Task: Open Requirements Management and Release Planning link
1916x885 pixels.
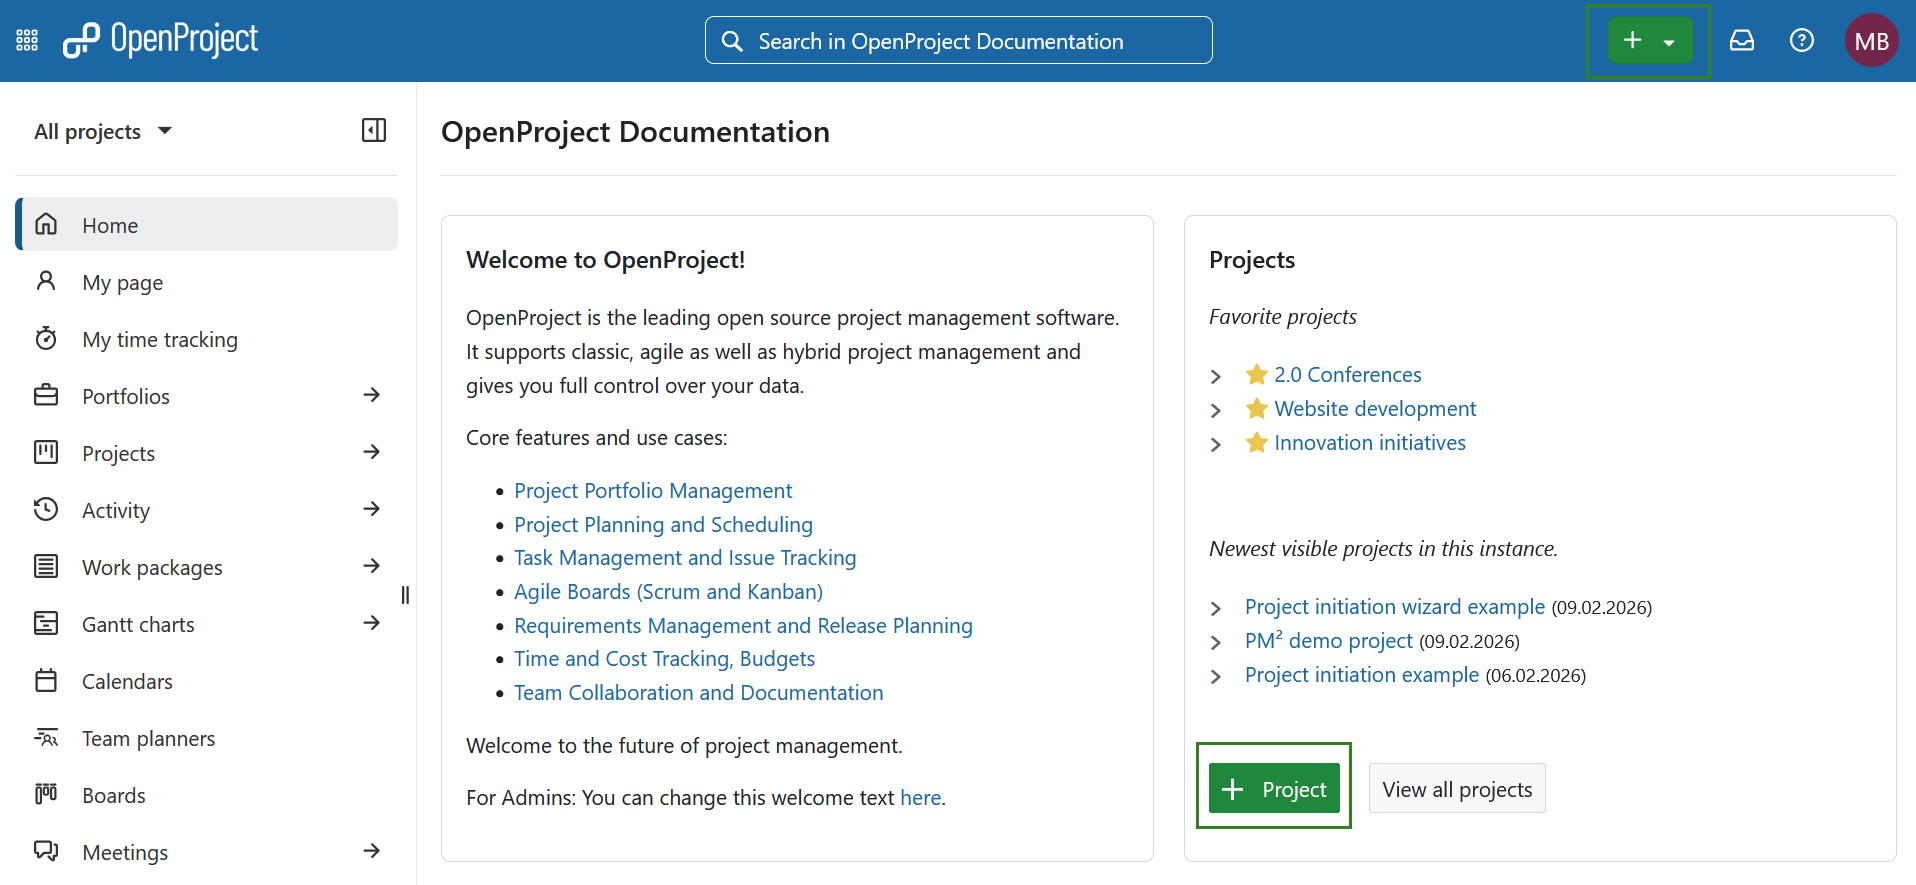Action: 743,625
